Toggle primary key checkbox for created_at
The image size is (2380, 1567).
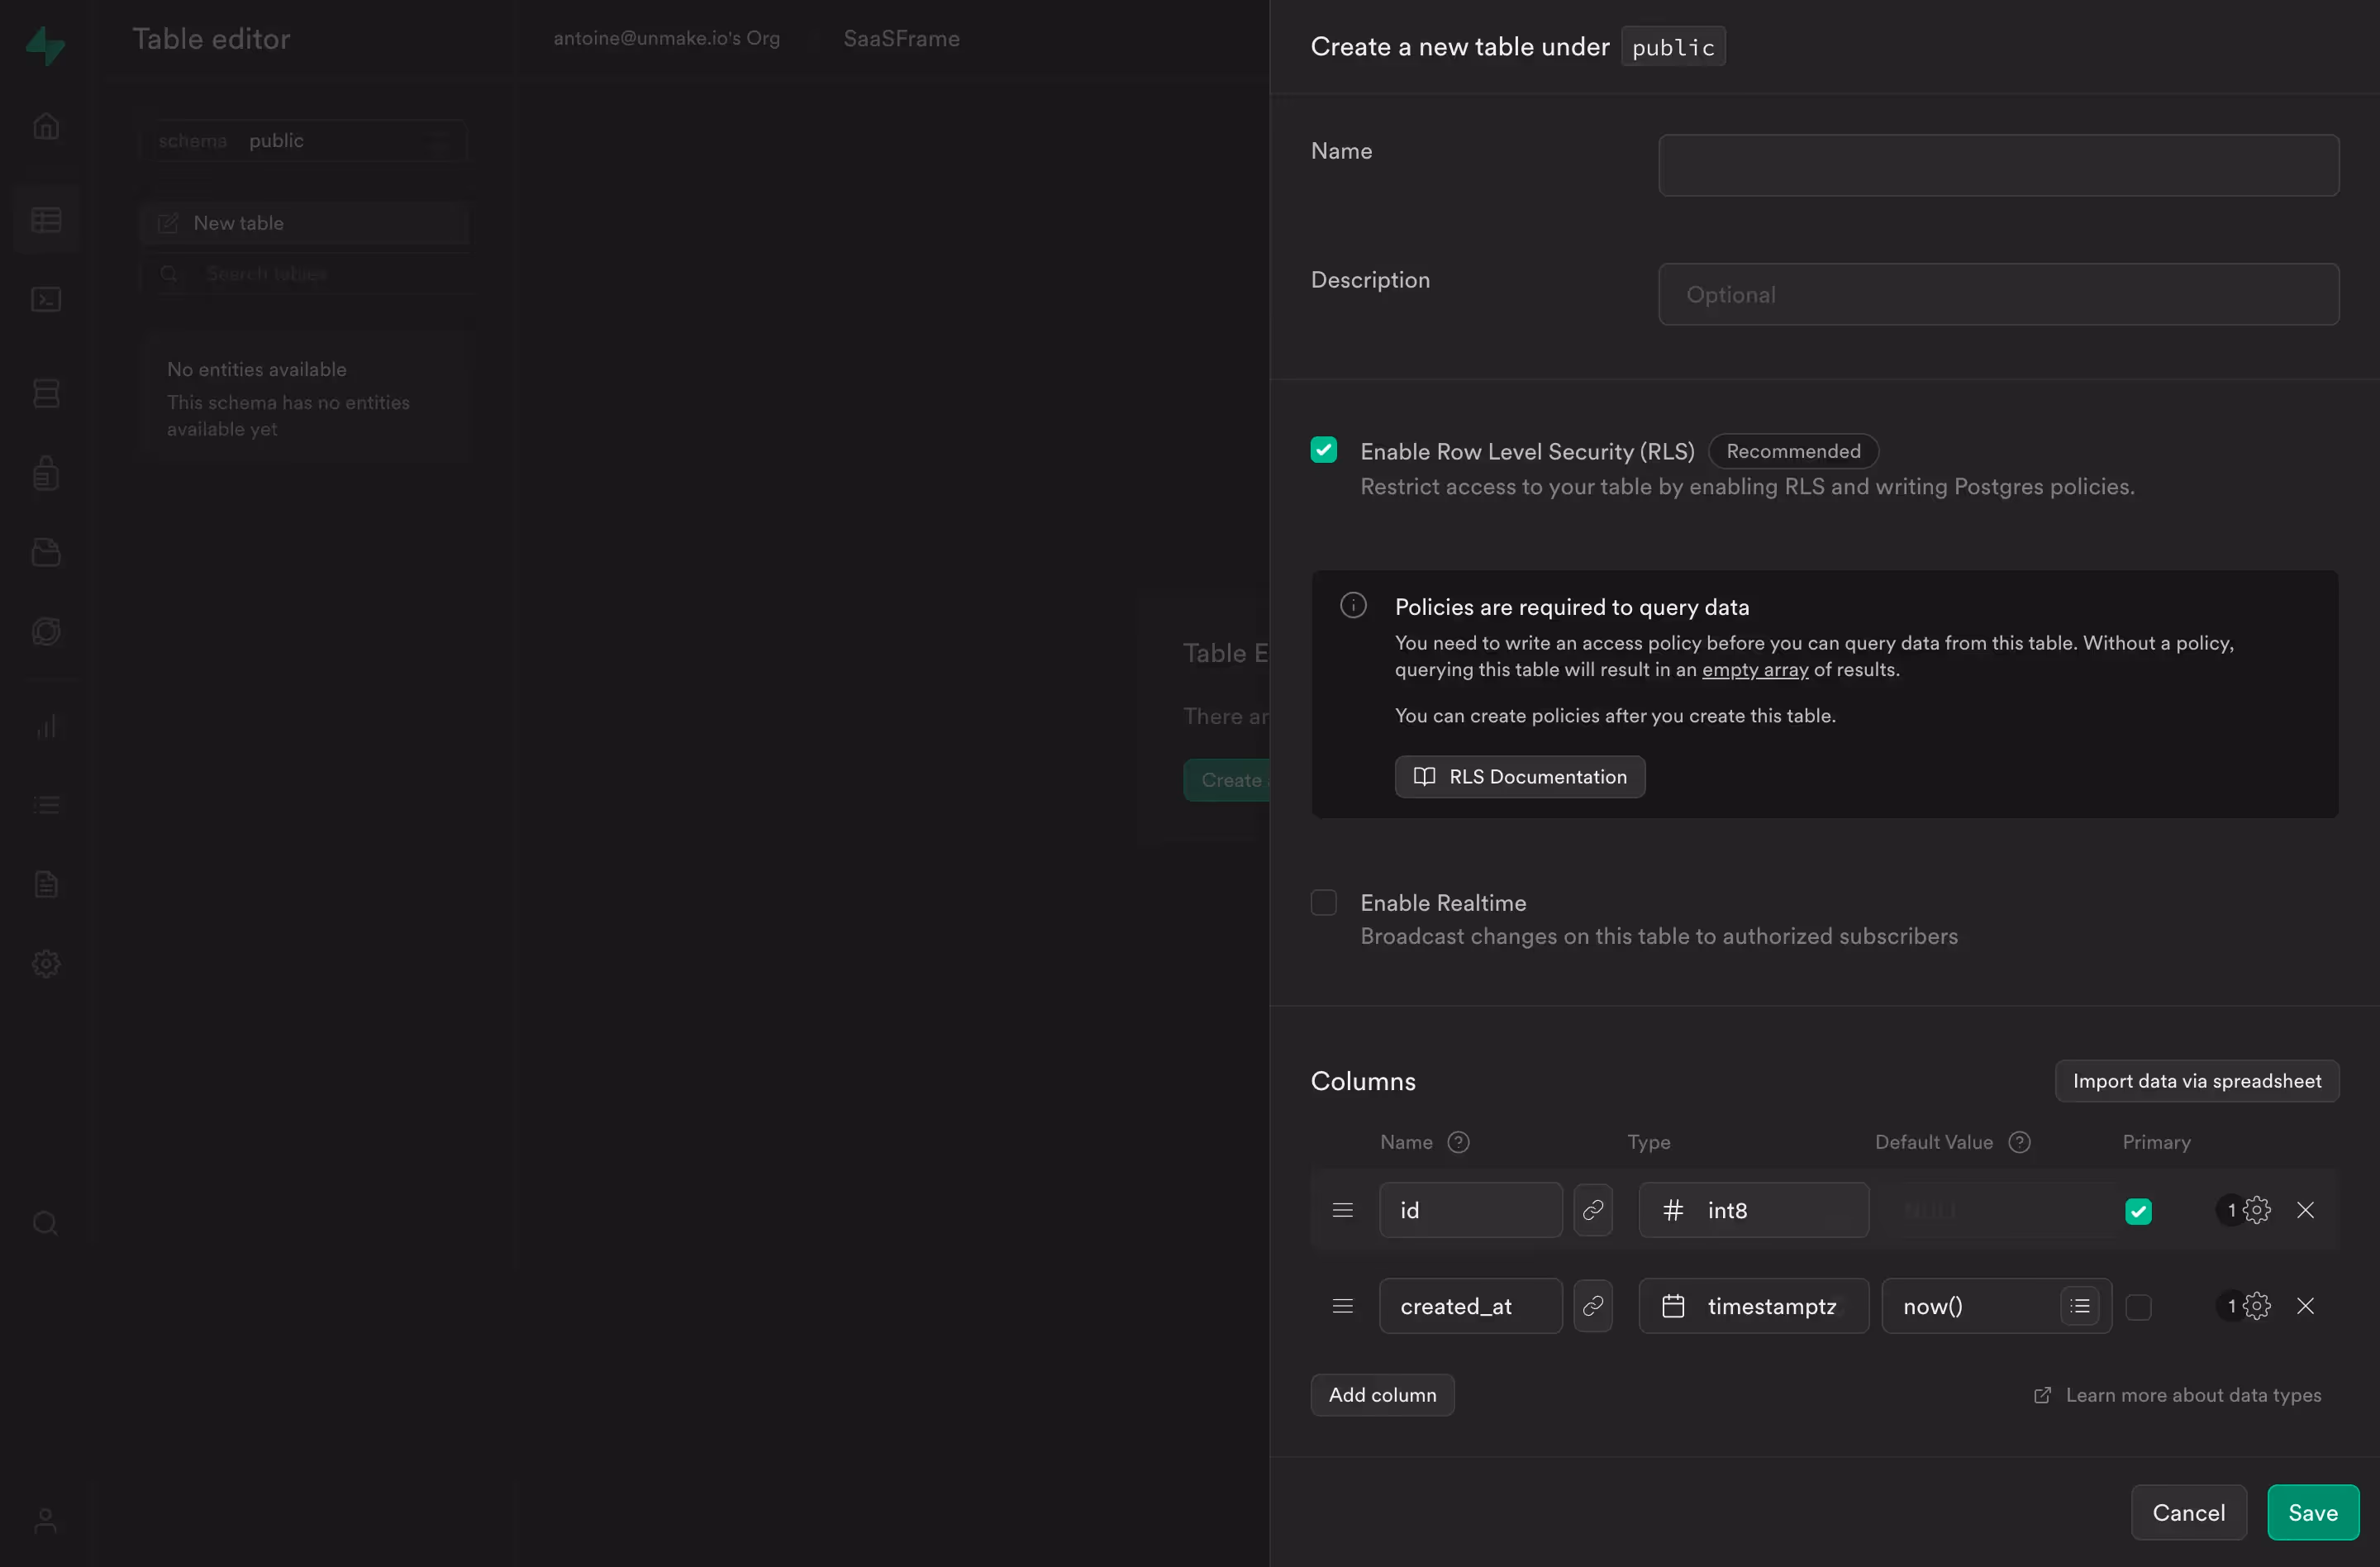click(2138, 1307)
